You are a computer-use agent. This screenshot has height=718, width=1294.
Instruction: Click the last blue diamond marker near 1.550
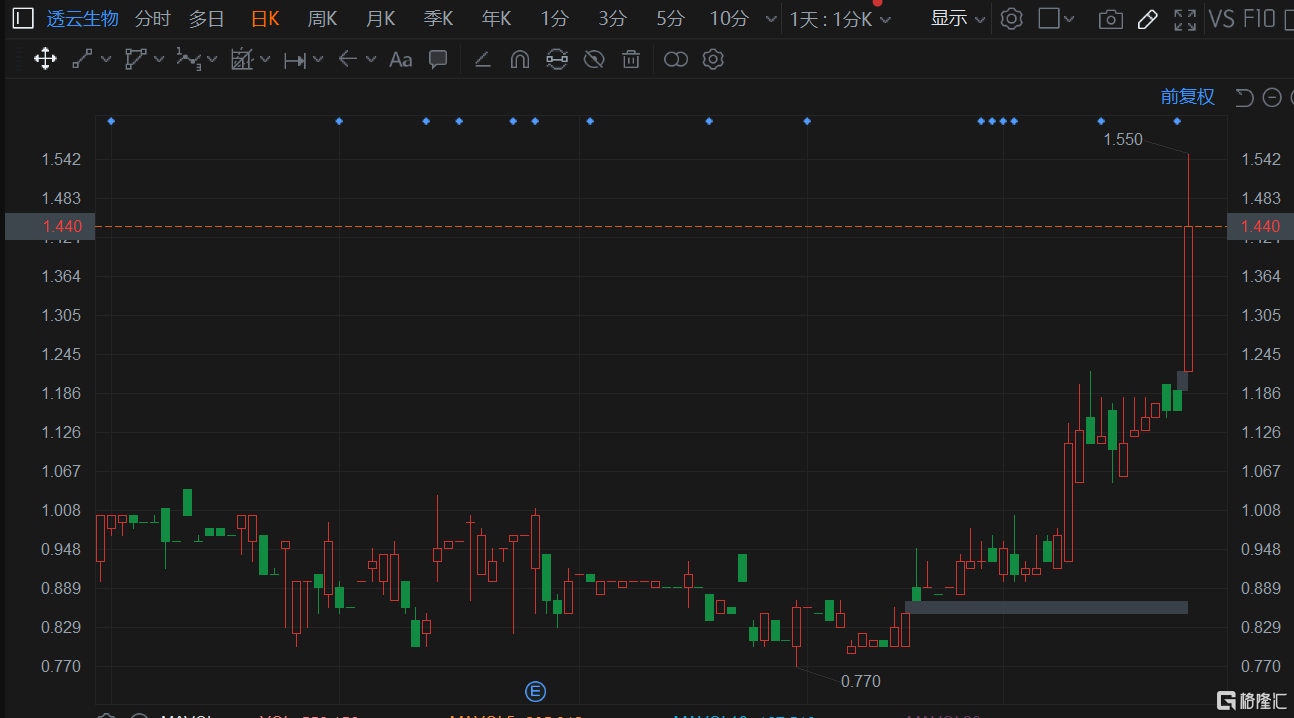pyautogui.click(x=1176, y=121)
